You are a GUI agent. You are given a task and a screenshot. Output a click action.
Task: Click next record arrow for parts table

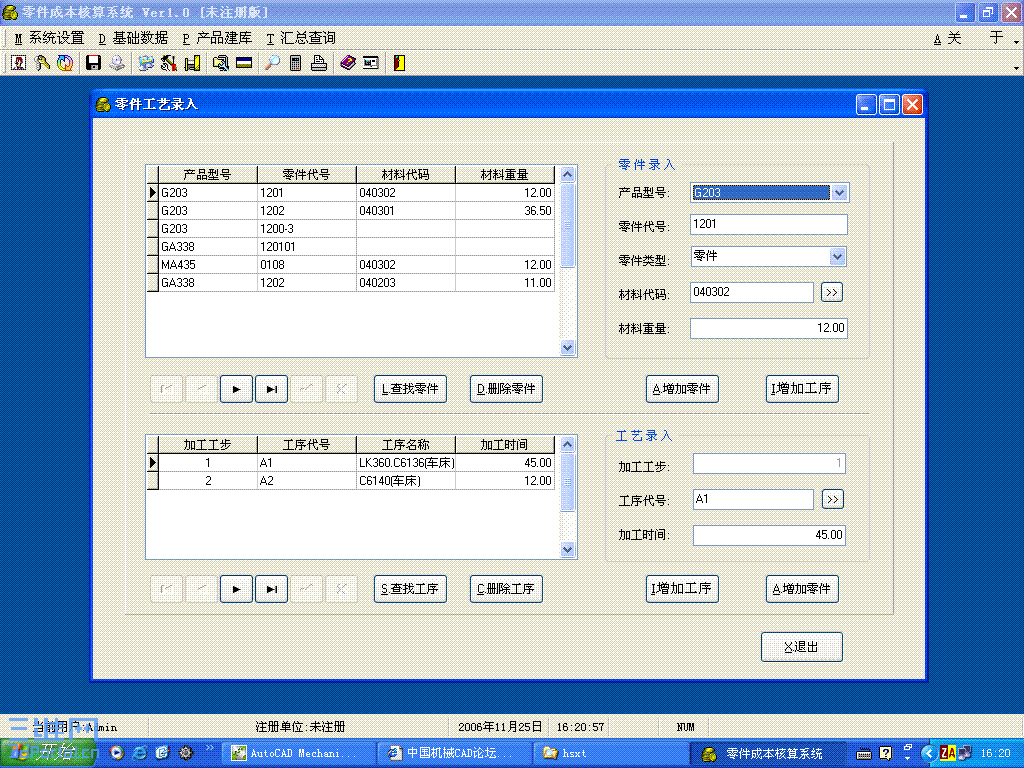tap(236, 389)
